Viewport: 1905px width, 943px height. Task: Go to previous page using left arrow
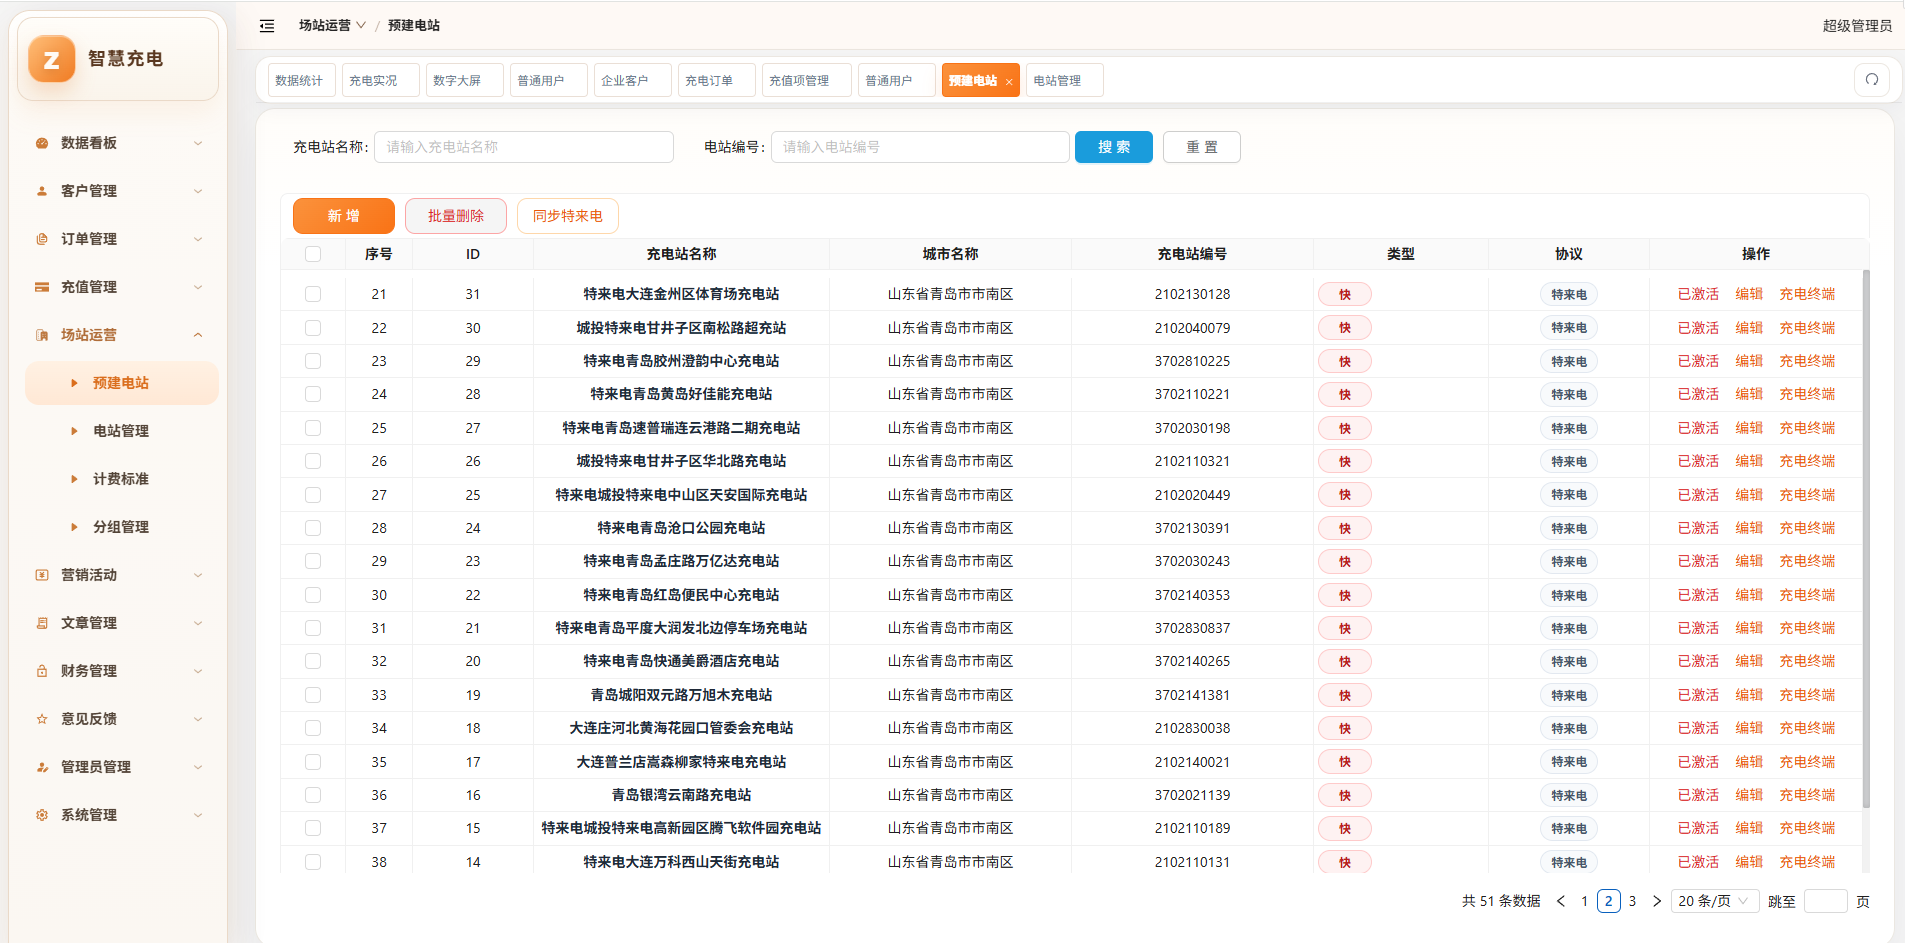click(1561, 901)
